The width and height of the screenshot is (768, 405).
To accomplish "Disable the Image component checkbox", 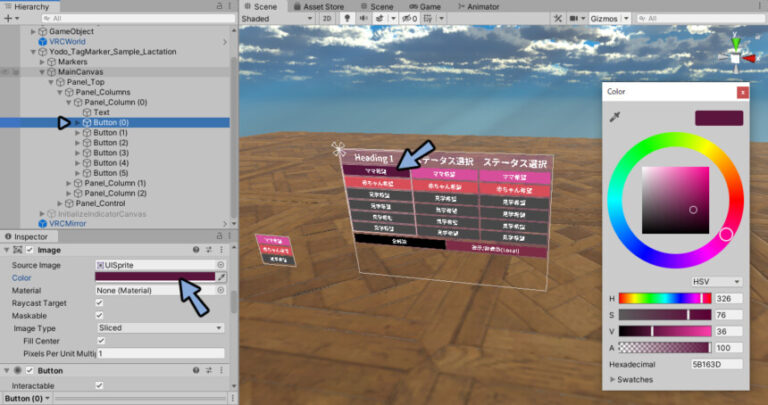I will tap(29, 250).
